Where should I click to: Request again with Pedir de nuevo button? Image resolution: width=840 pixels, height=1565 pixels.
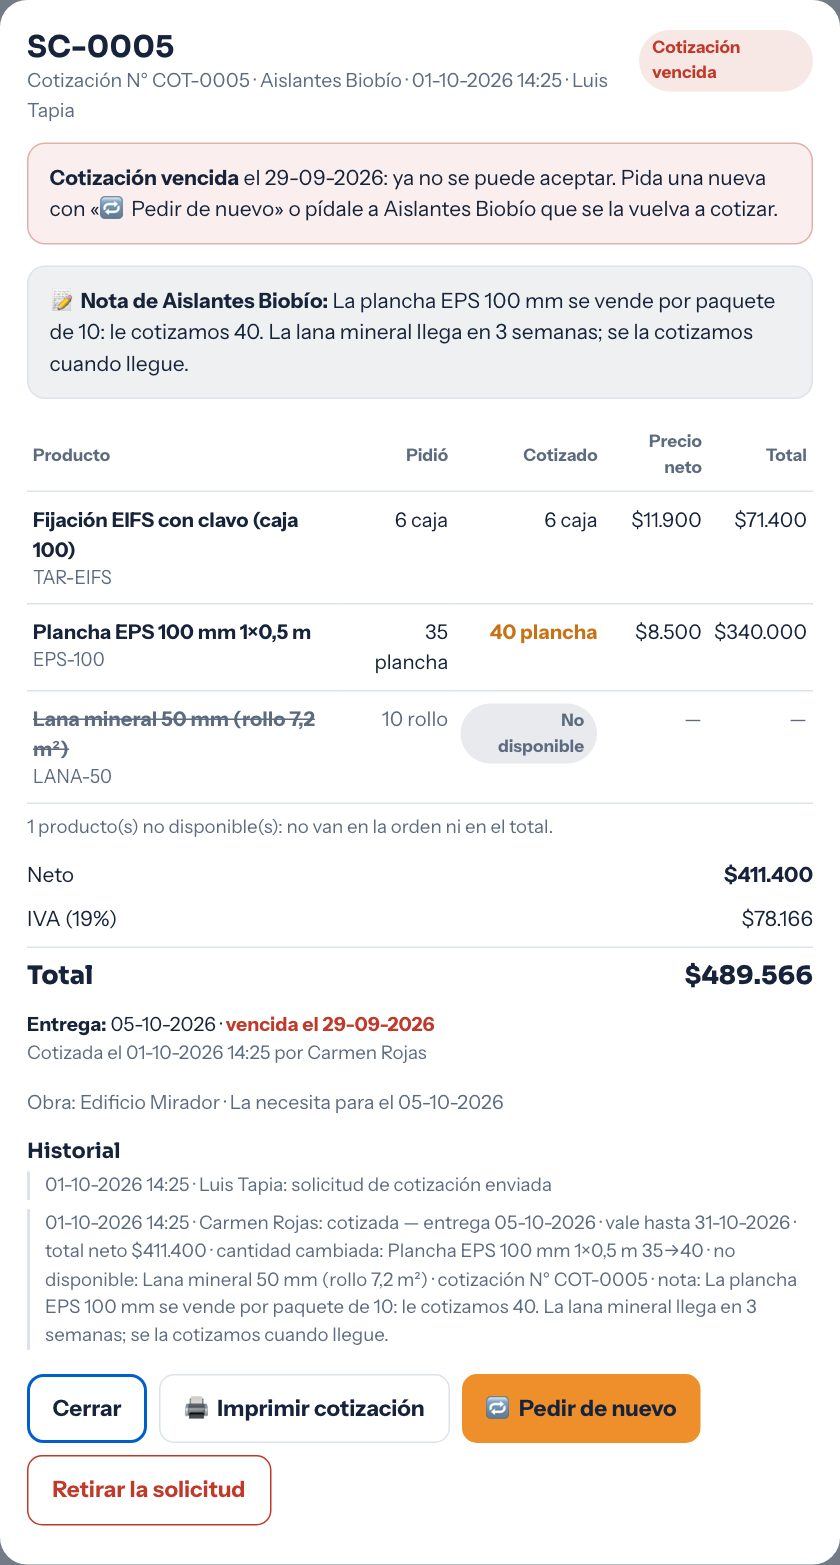581,1408
